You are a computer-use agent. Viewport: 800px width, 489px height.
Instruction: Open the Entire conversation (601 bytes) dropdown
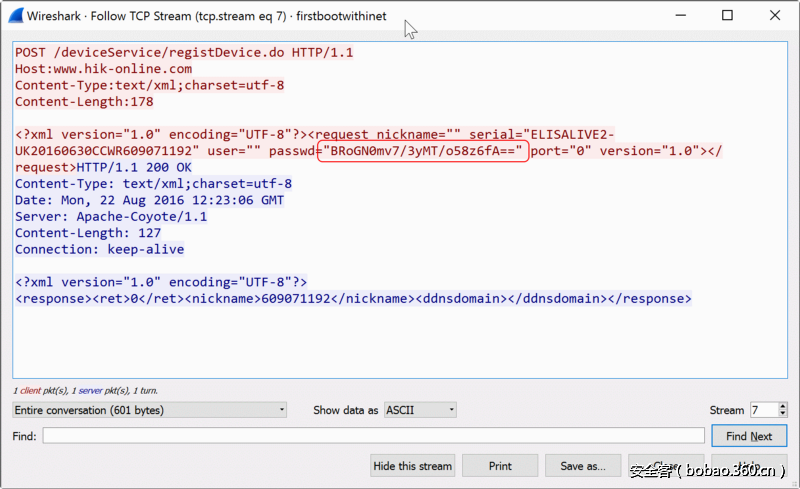(150, 410)
